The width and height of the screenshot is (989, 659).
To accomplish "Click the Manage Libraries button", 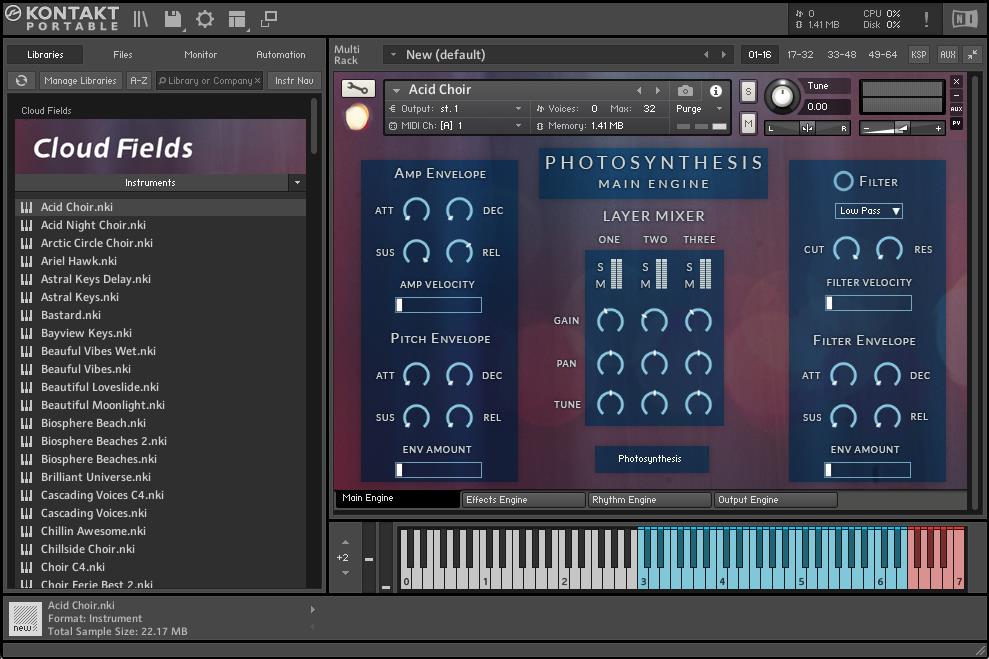I will click(81, 81).
